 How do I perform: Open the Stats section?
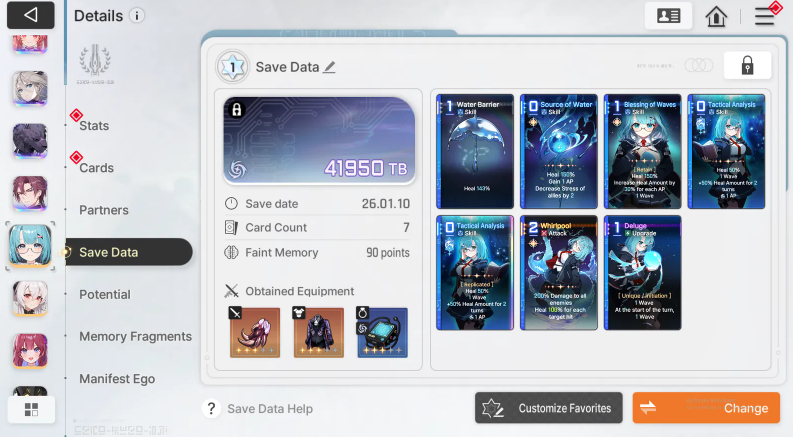[94, 125]
